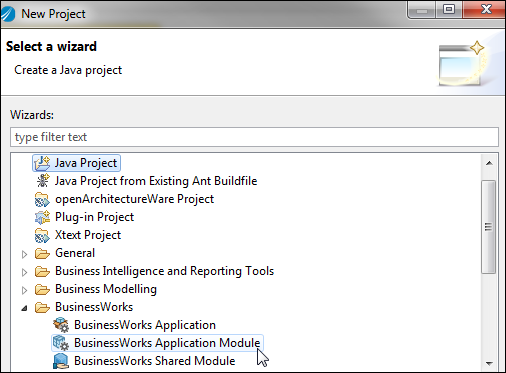Click the scroll down arrow of list
Image resolution: width=506 pixels, height=373 pixels.
pos(489,363)
